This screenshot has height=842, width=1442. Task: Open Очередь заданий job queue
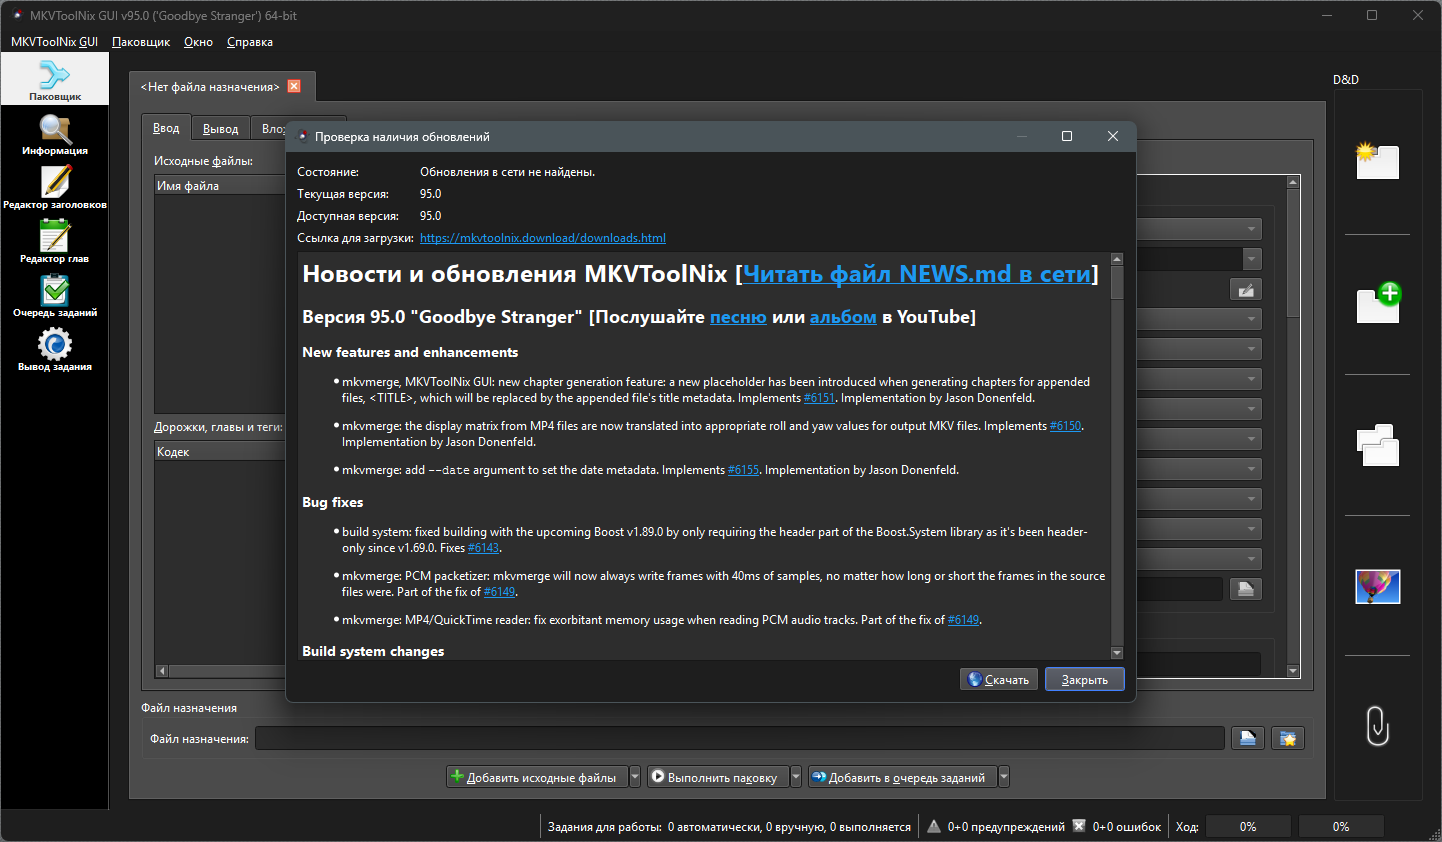pyautogui.click(x=55, y=295)
